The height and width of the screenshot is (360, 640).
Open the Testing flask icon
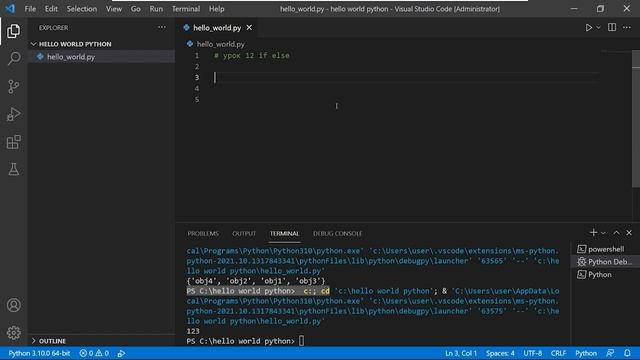[13, 169]
